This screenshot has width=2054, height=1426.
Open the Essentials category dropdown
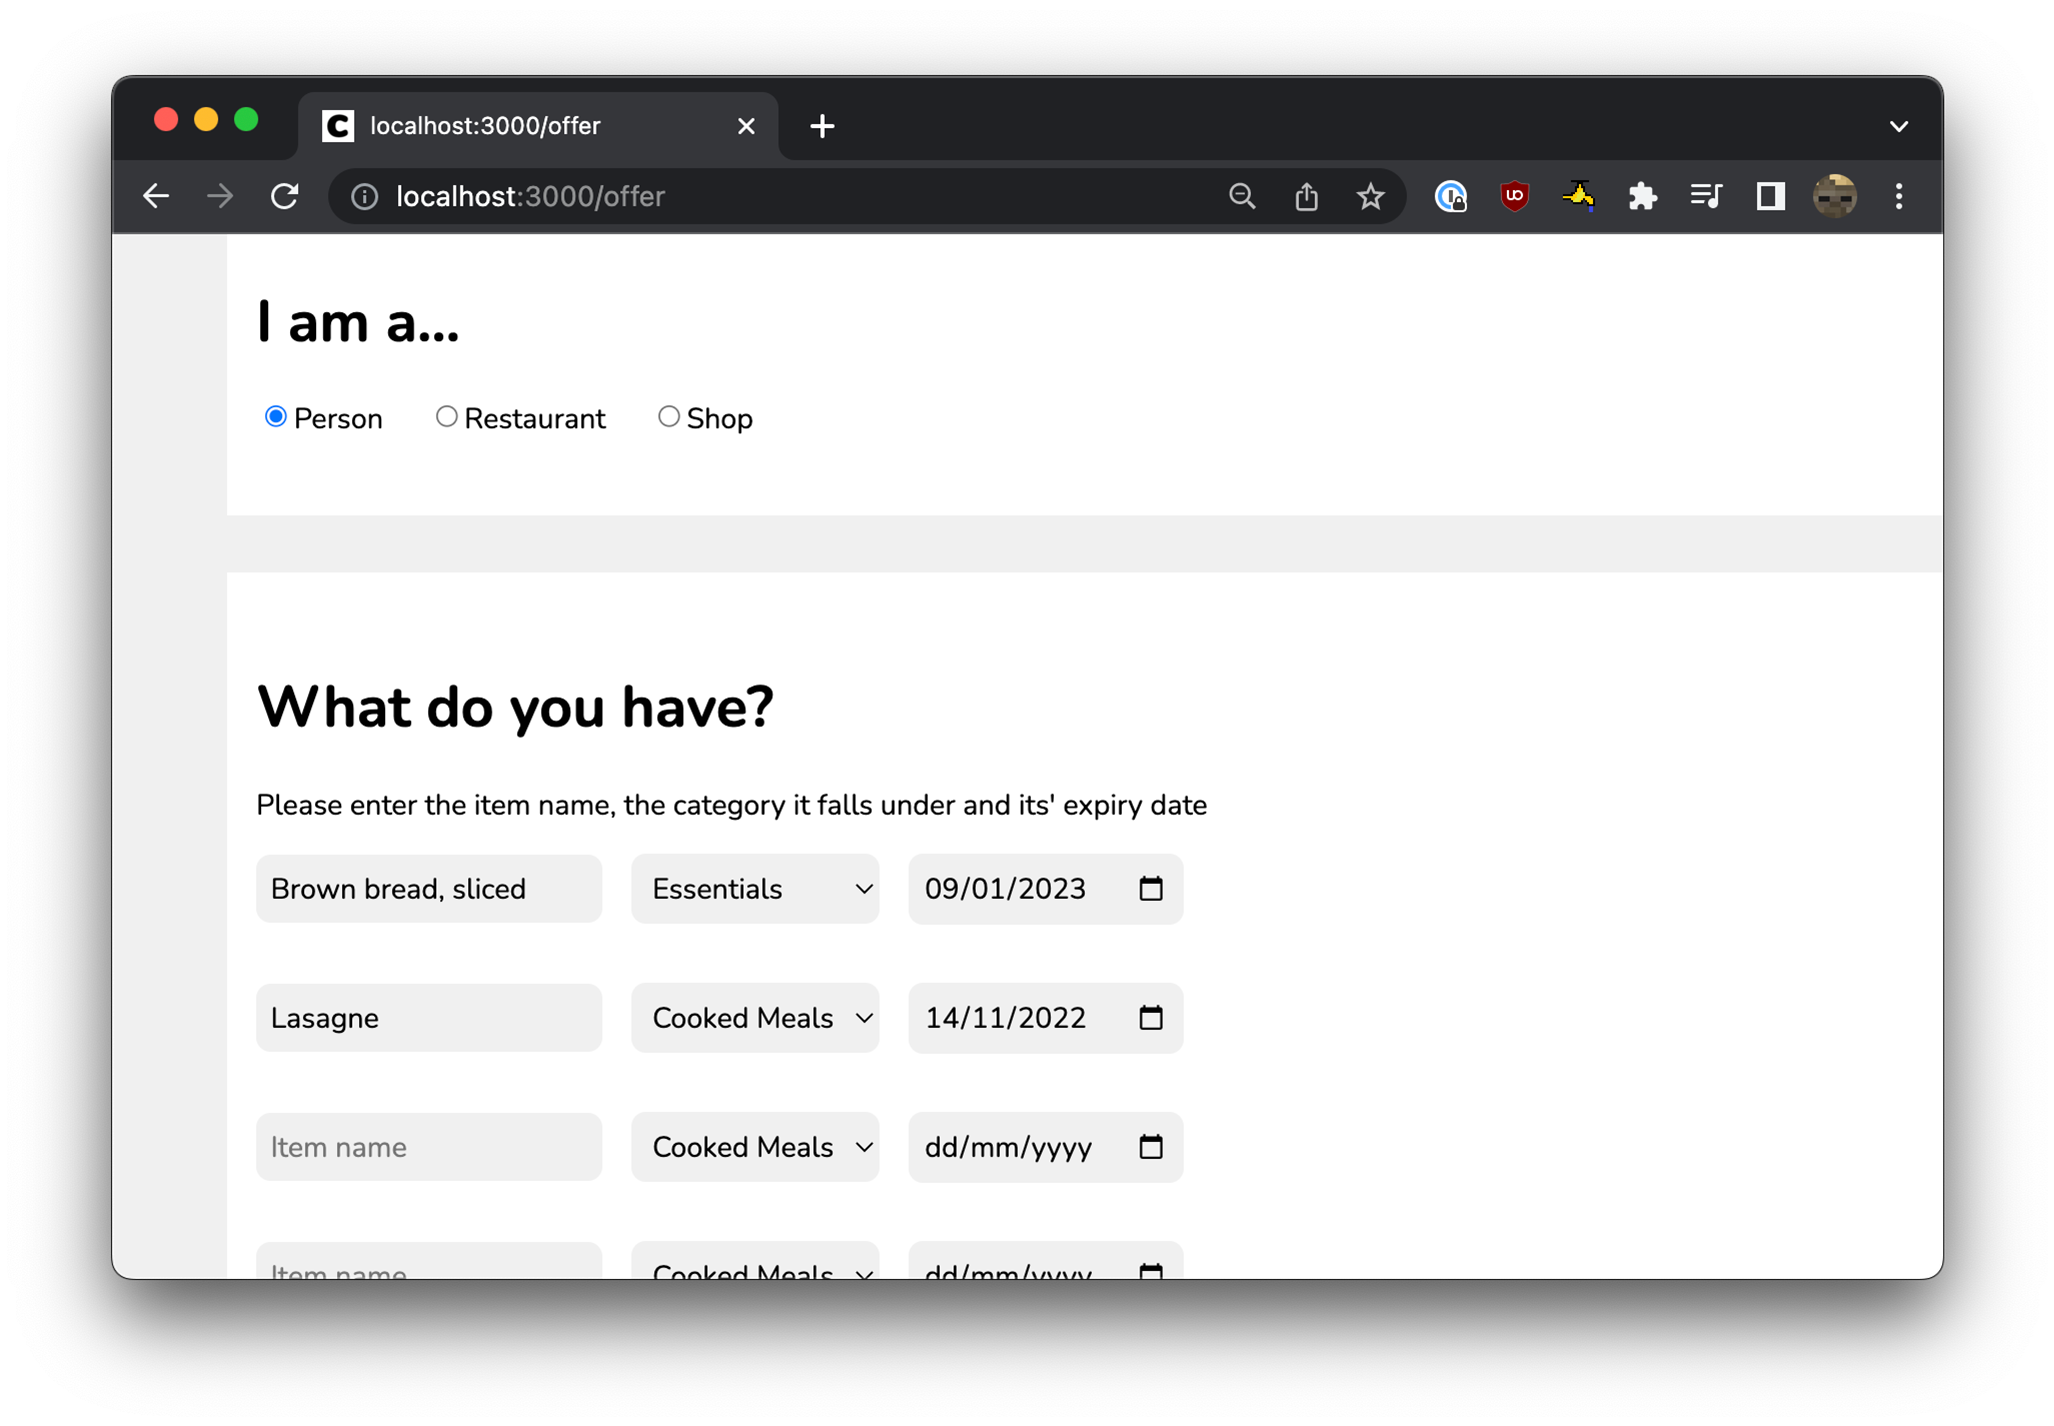pos(755,888)
